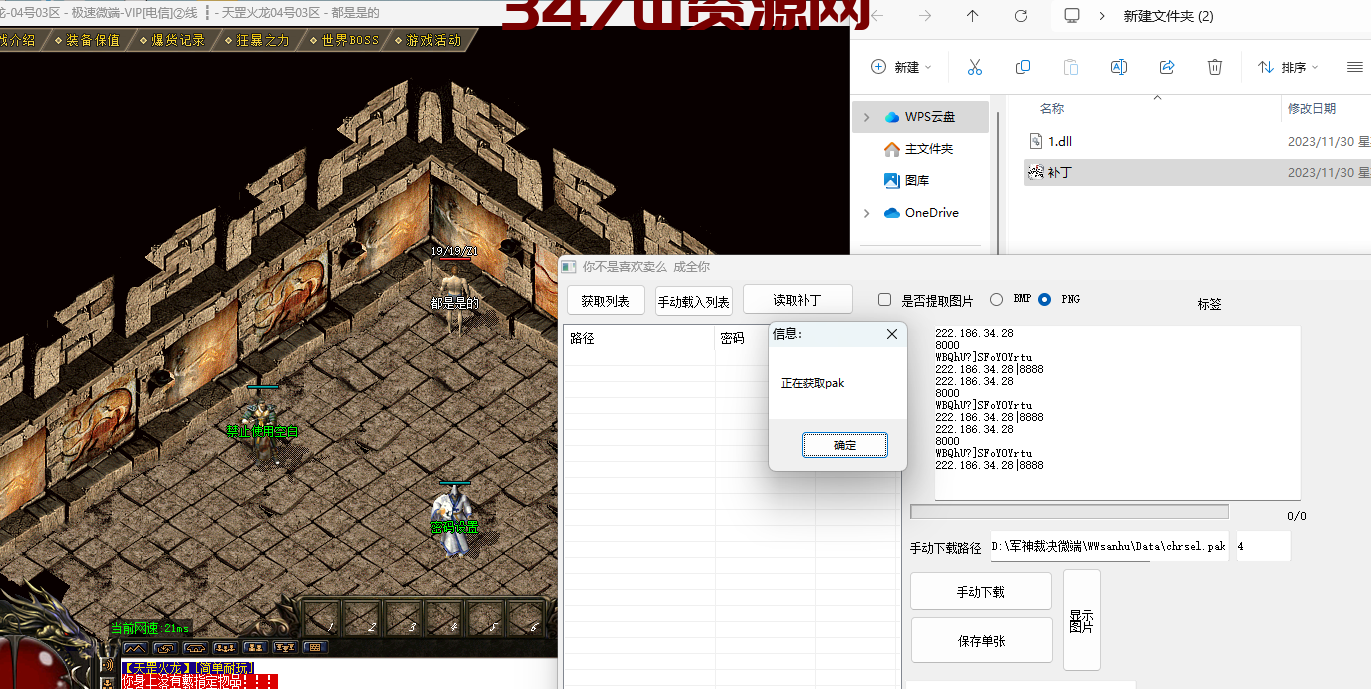Click the IP address log text area
This screenshot has width=1371, height=689.
pos(1117,412)
